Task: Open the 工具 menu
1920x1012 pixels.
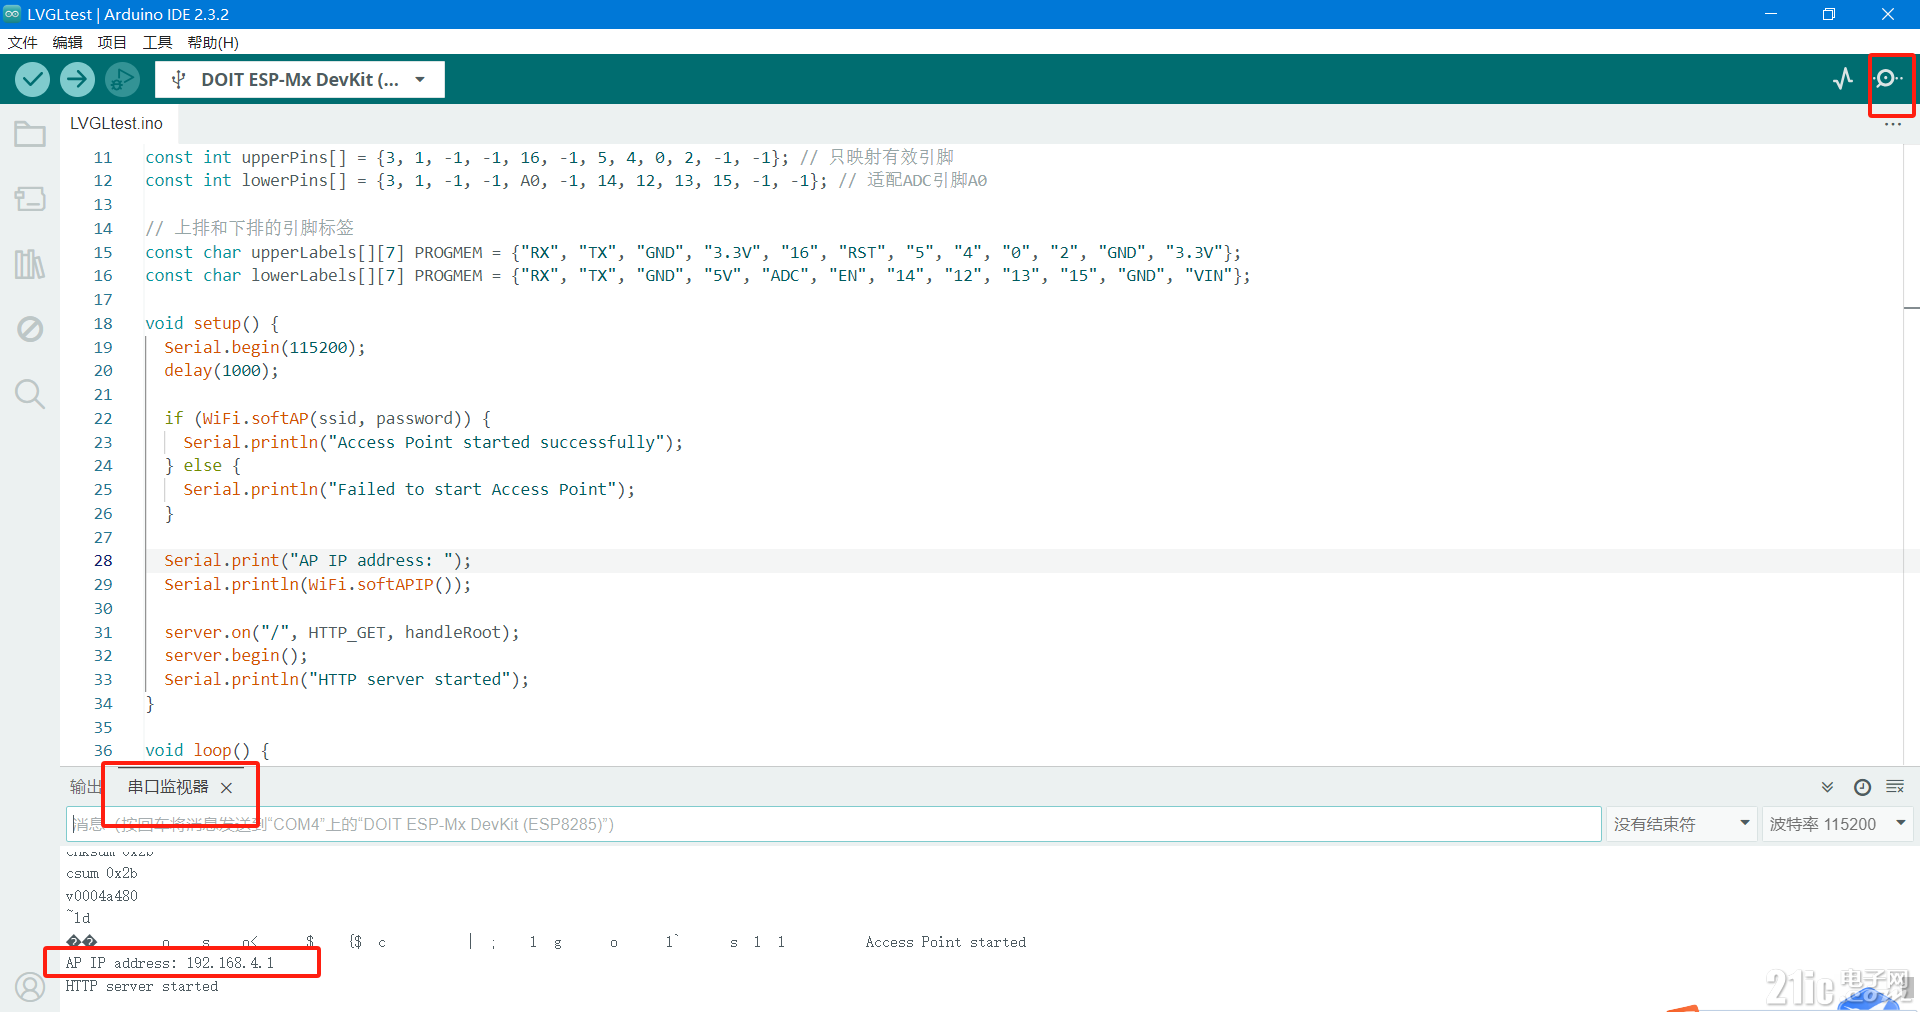Action: (x=157, y=42)
